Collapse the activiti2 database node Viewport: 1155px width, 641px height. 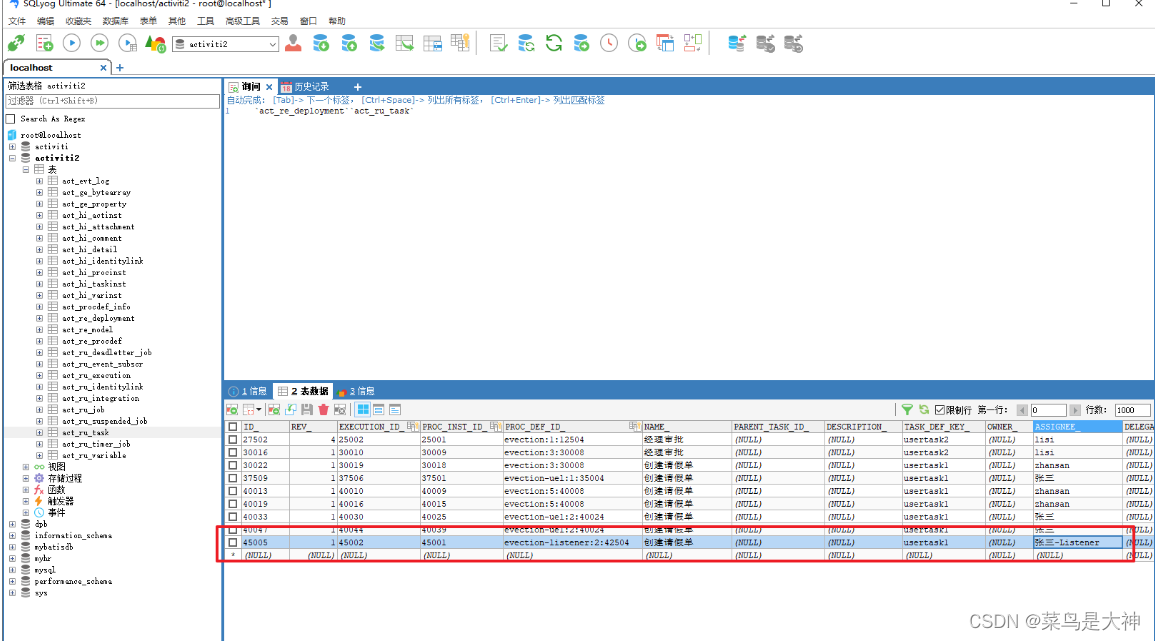[13, 158]
